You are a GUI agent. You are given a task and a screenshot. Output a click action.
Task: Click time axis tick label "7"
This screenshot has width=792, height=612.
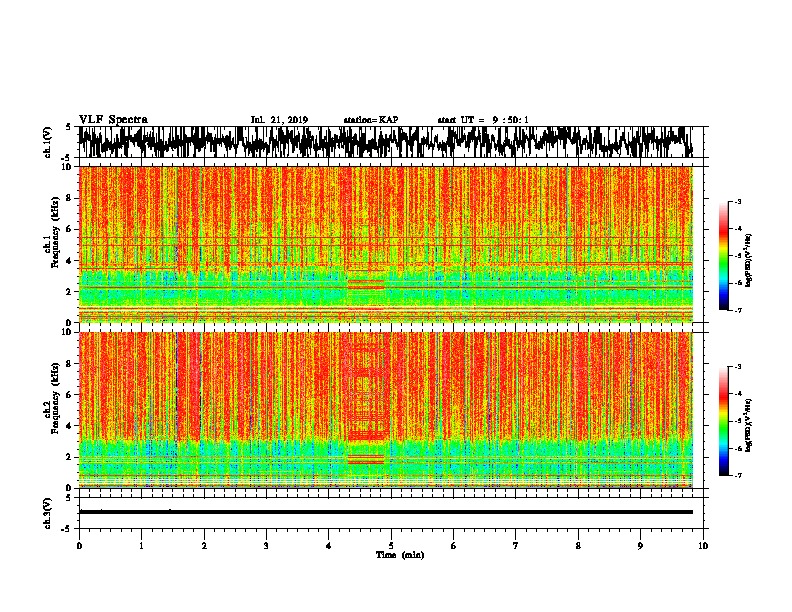[x=516, y=546]
